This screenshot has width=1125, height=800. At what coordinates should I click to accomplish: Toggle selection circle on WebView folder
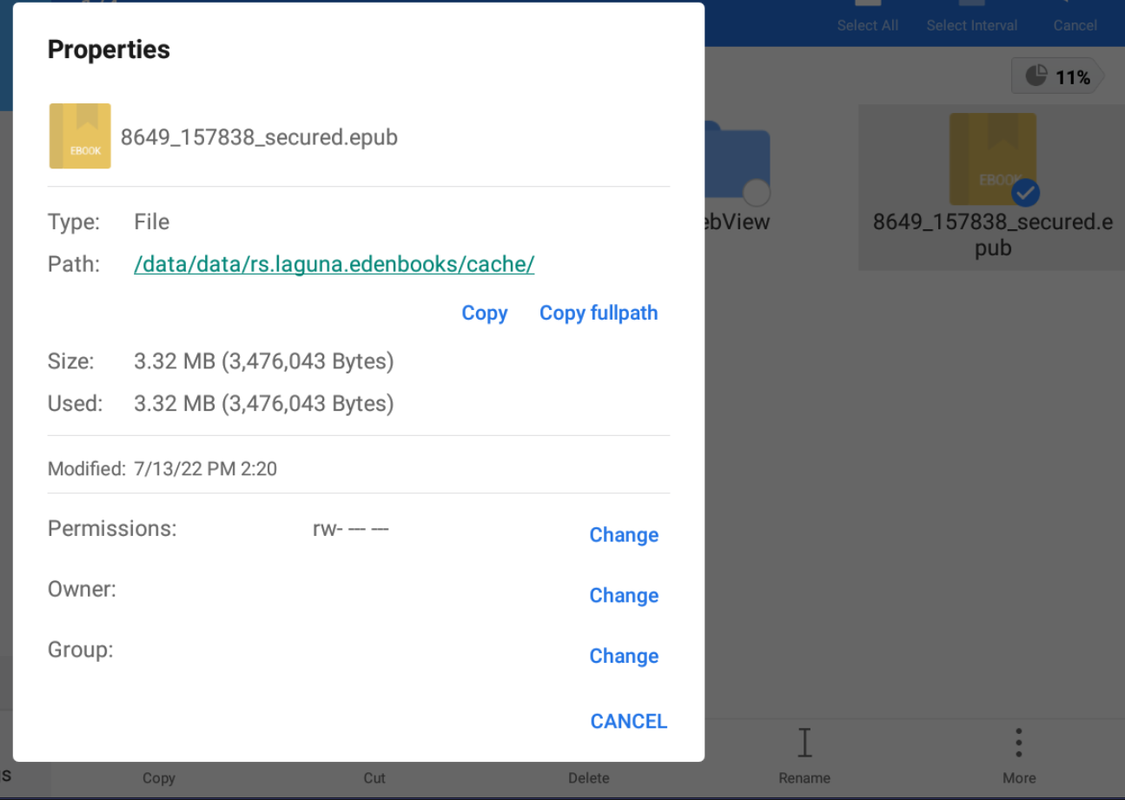[756, 192]
